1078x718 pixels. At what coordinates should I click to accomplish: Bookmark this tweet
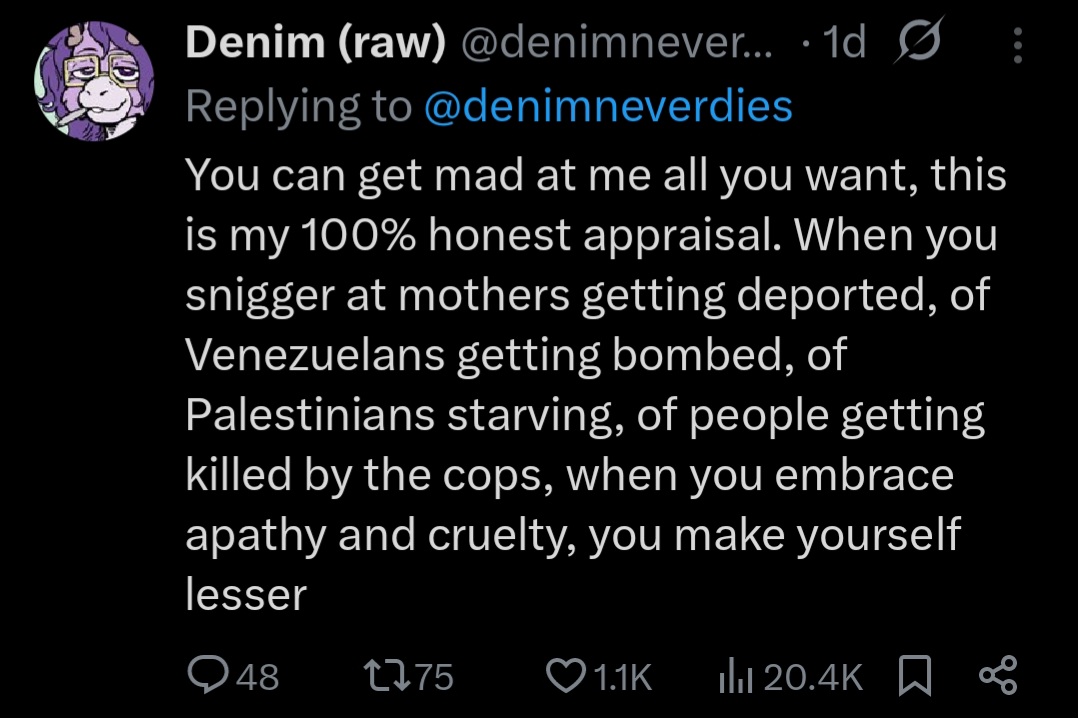pyautogui.click(x=915, y=675)
